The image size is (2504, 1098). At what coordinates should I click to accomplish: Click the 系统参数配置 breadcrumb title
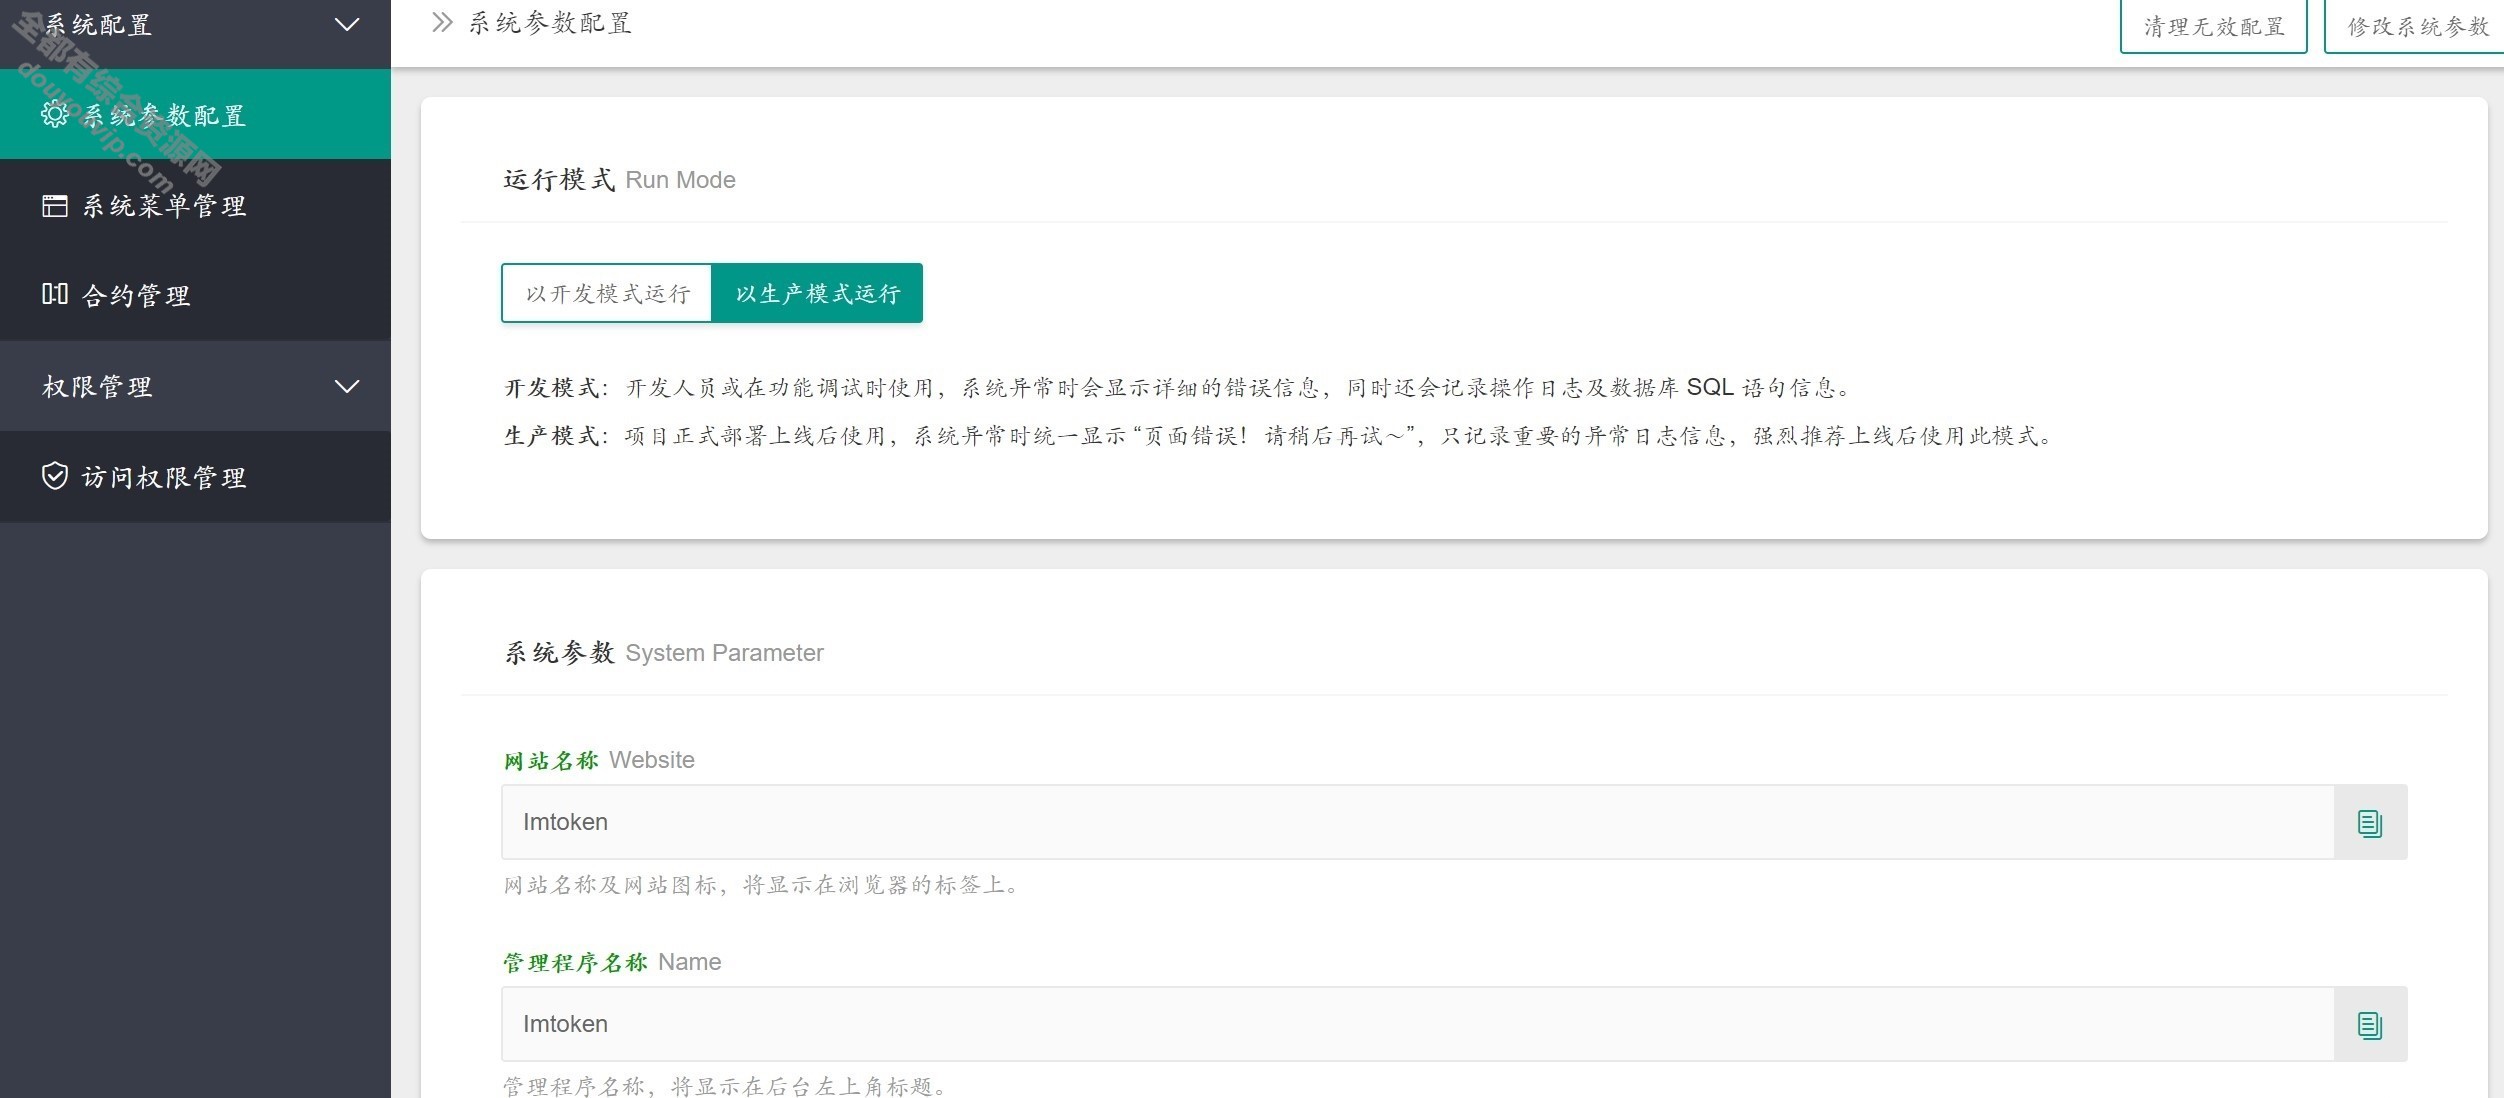click(550, 23)
